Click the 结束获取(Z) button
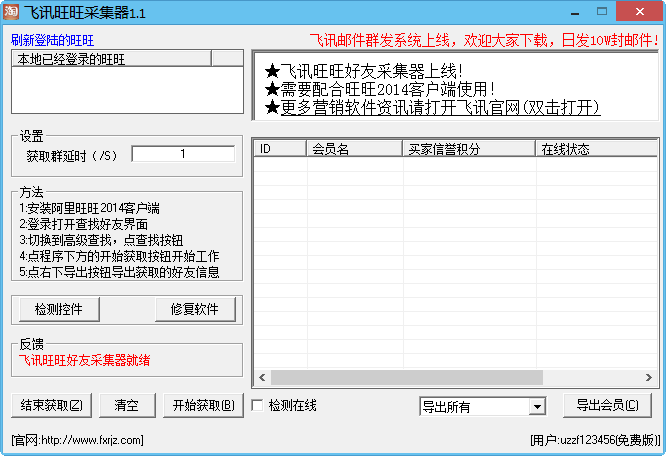The image size is (666, 456). (x=51, y=405)
